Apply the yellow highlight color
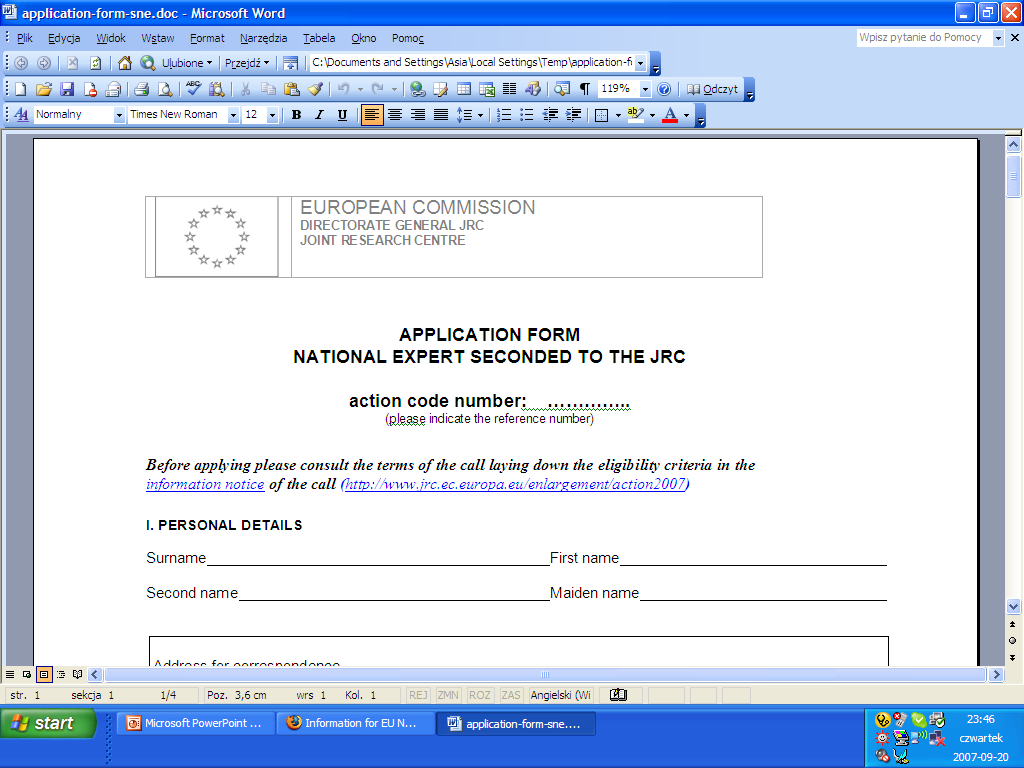This screenshot has height=768, width=1024. coord(635,115)
